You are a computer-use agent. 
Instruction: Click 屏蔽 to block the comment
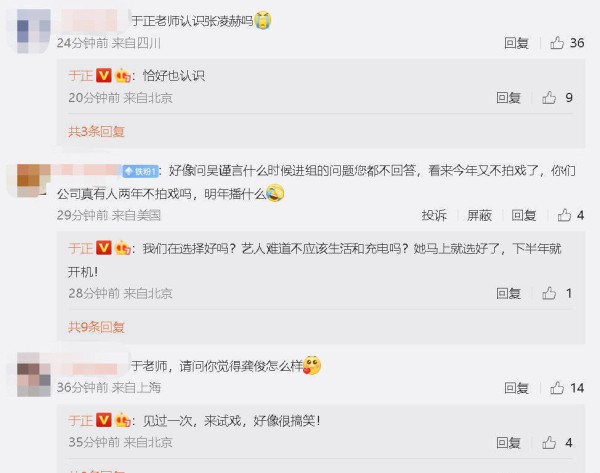479,215
